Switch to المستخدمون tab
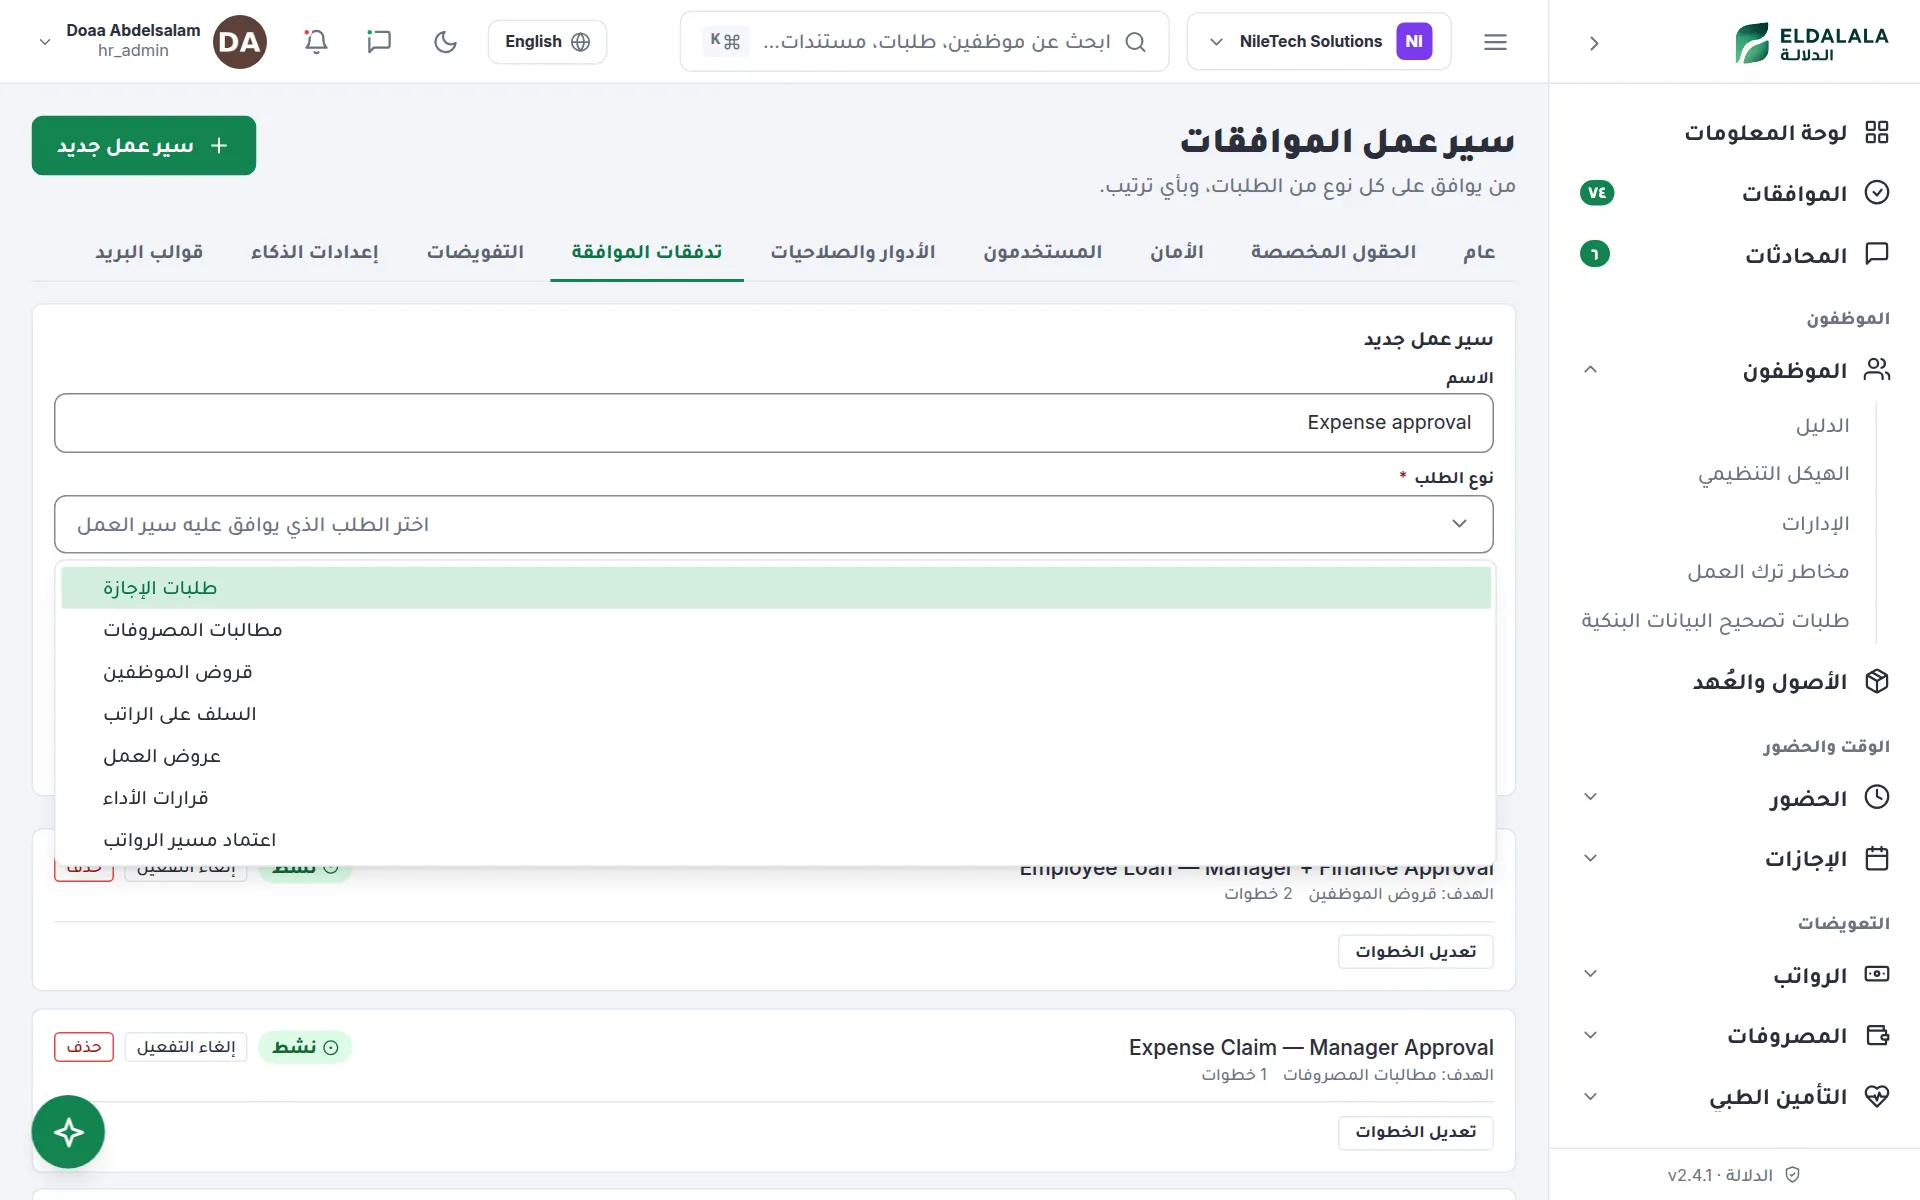The height and width of the screenshot is (1200, 1920). point(1042,252)
